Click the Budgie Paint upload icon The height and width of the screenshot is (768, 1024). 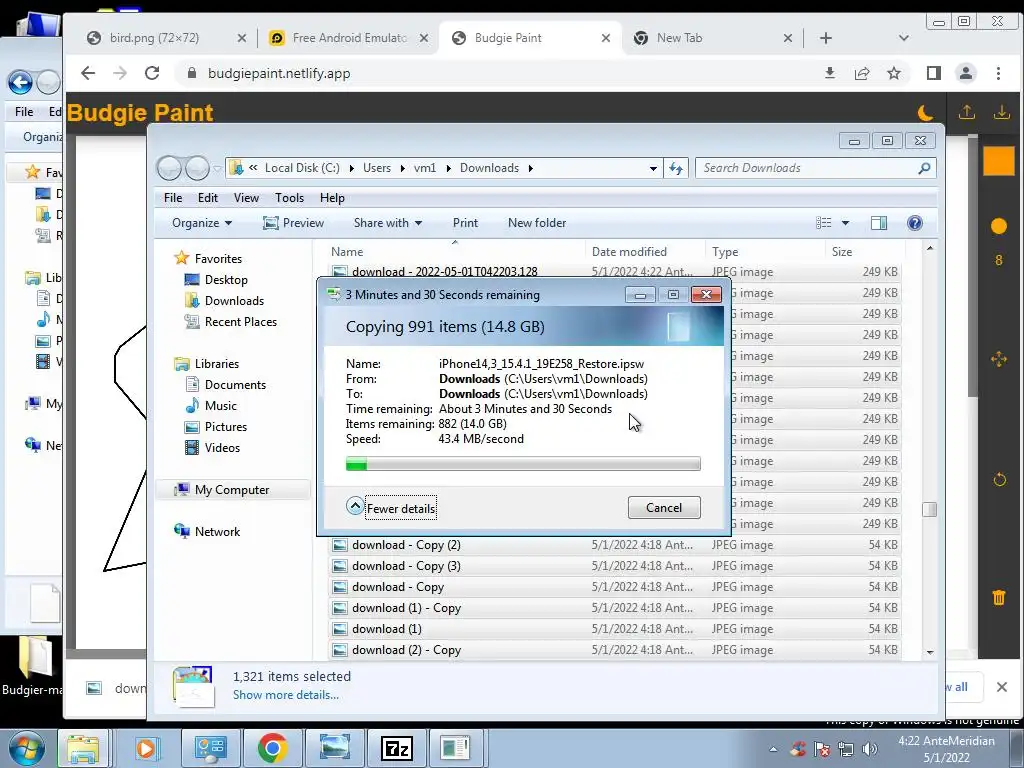(967, 112)
